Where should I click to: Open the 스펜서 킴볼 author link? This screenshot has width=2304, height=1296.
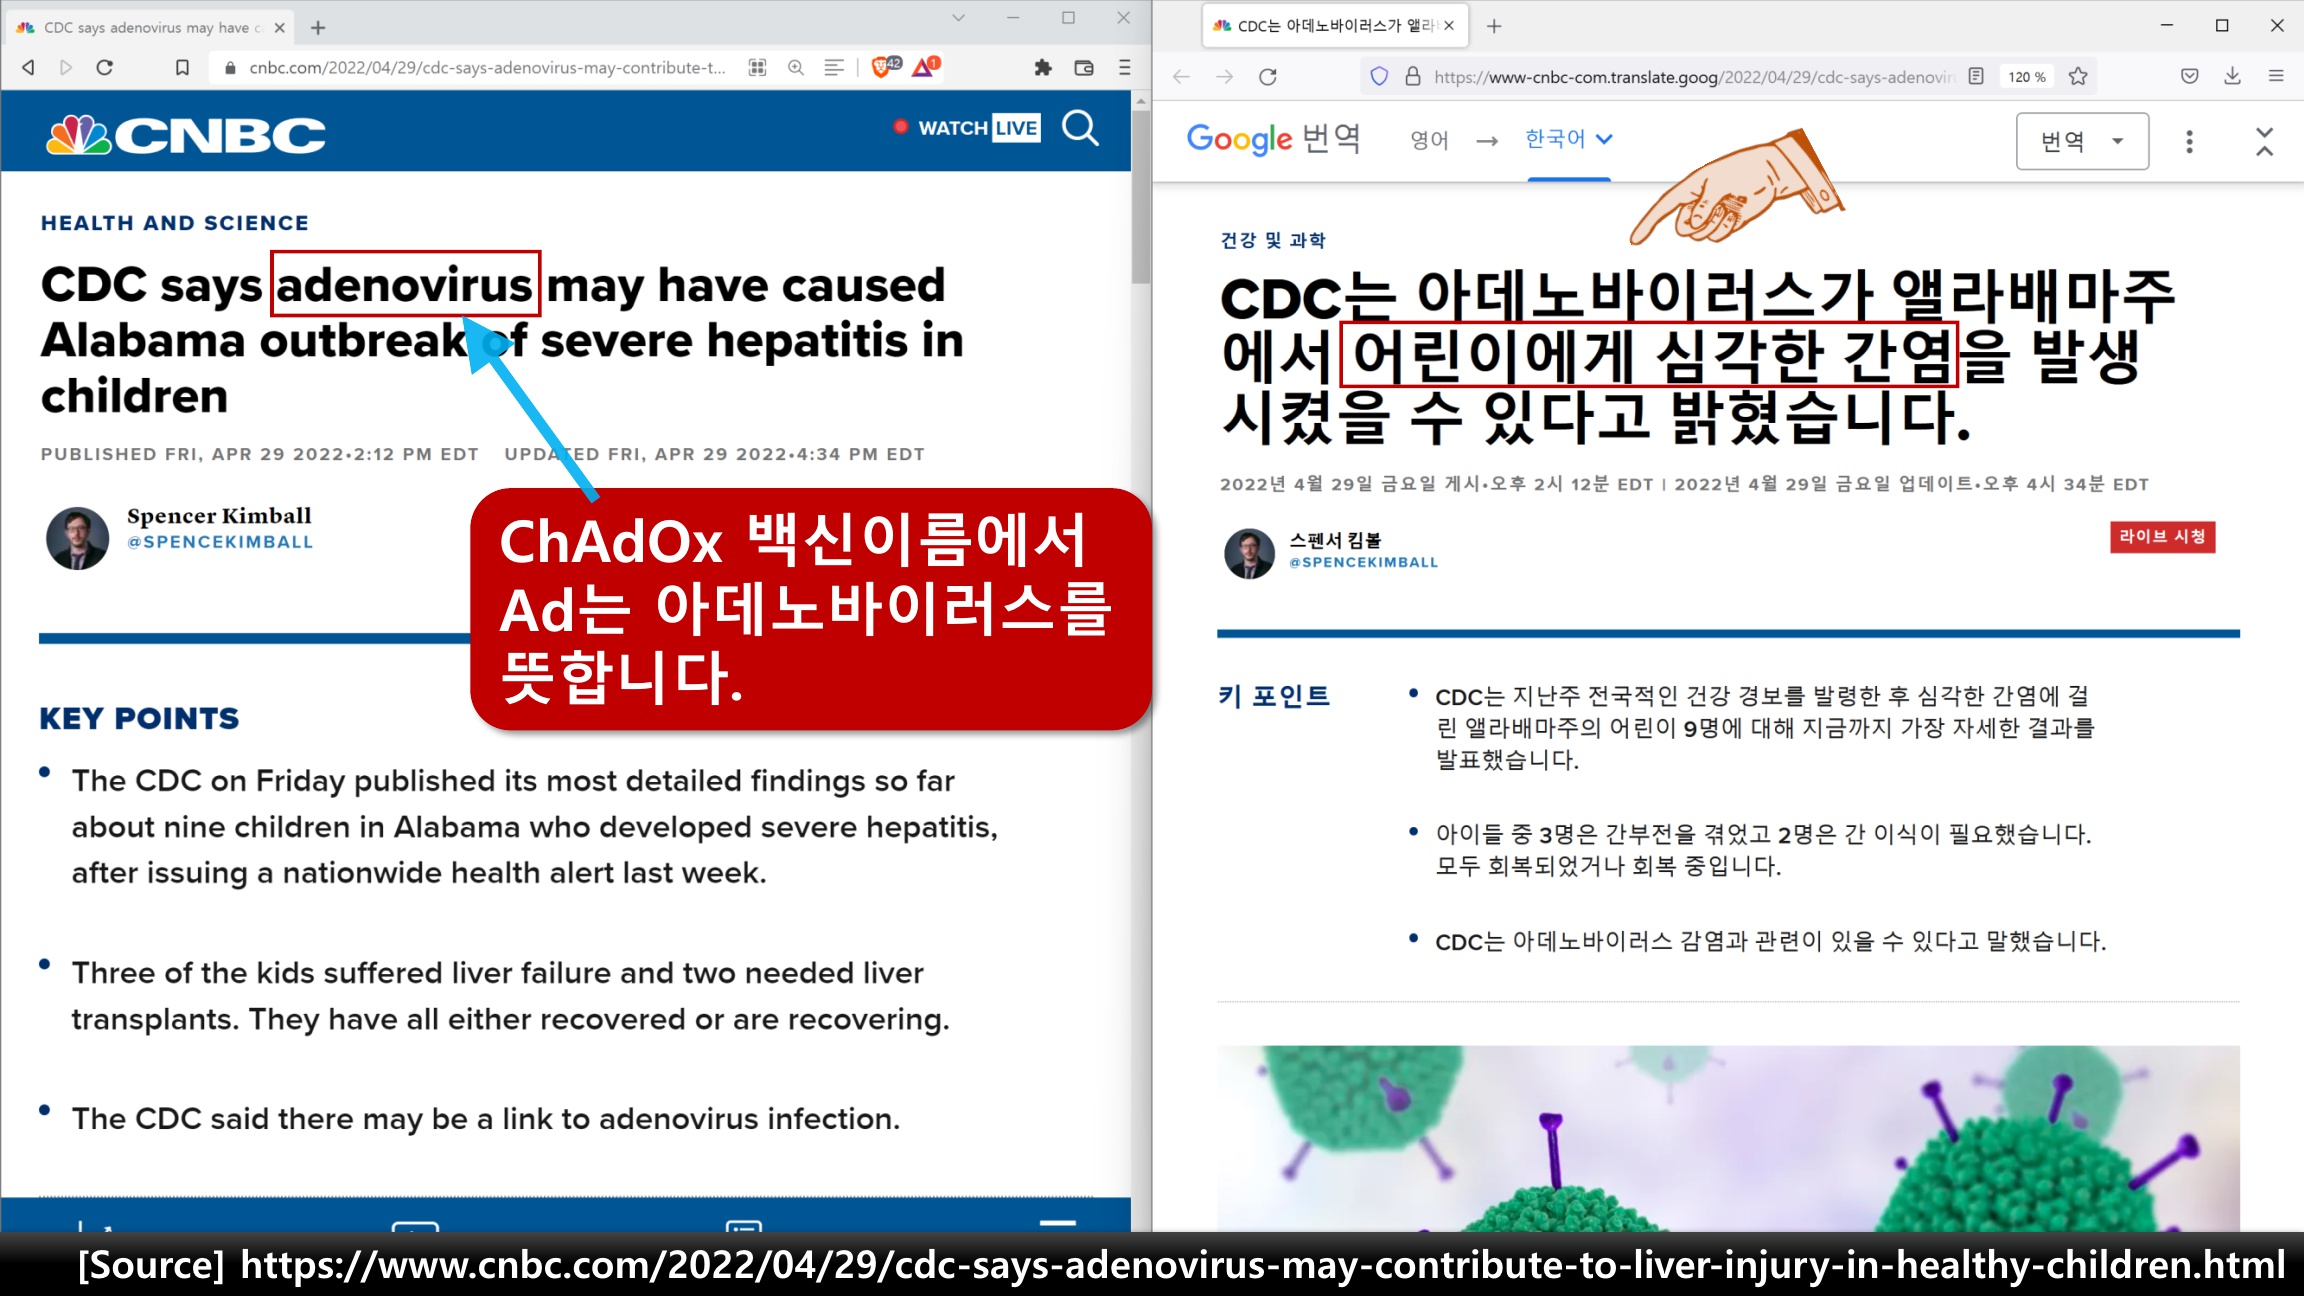pos(1335,540)
